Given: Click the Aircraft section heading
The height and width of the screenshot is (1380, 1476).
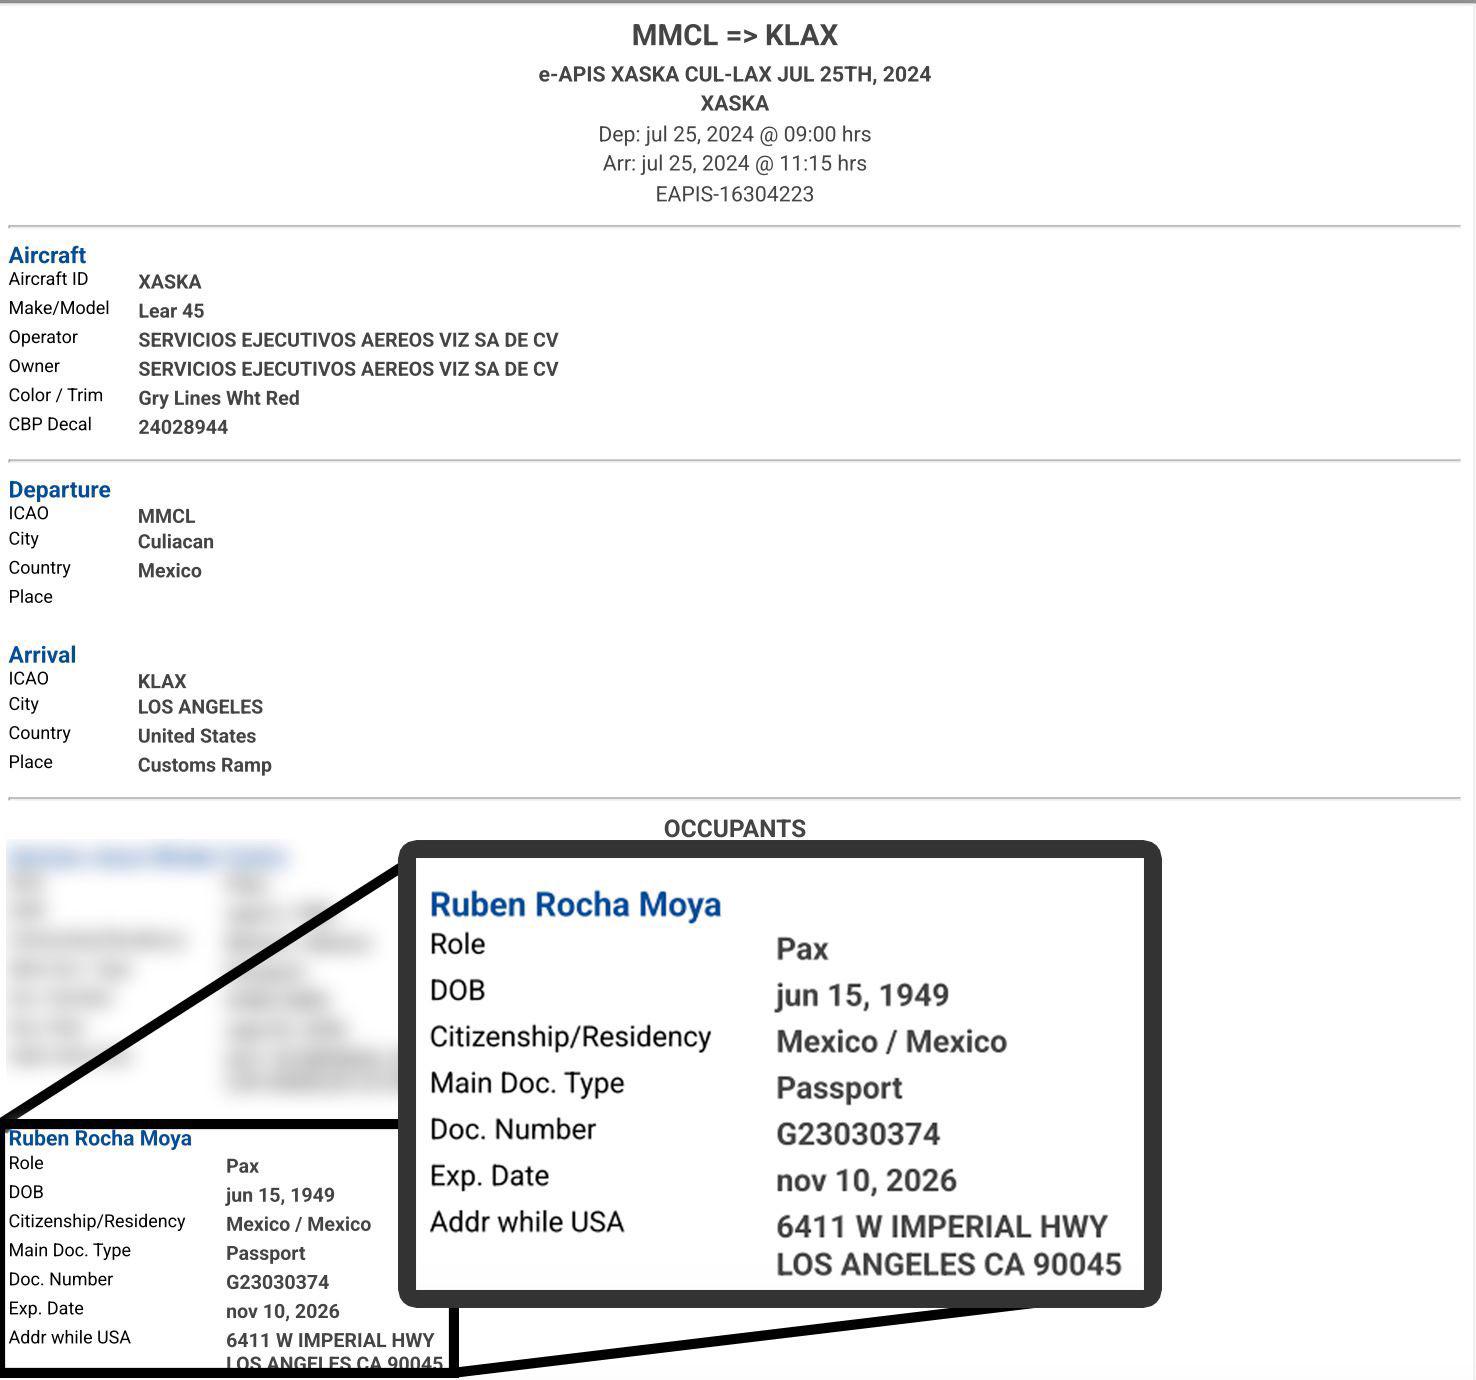Looking at the screenshot, I should coord(47,255).
